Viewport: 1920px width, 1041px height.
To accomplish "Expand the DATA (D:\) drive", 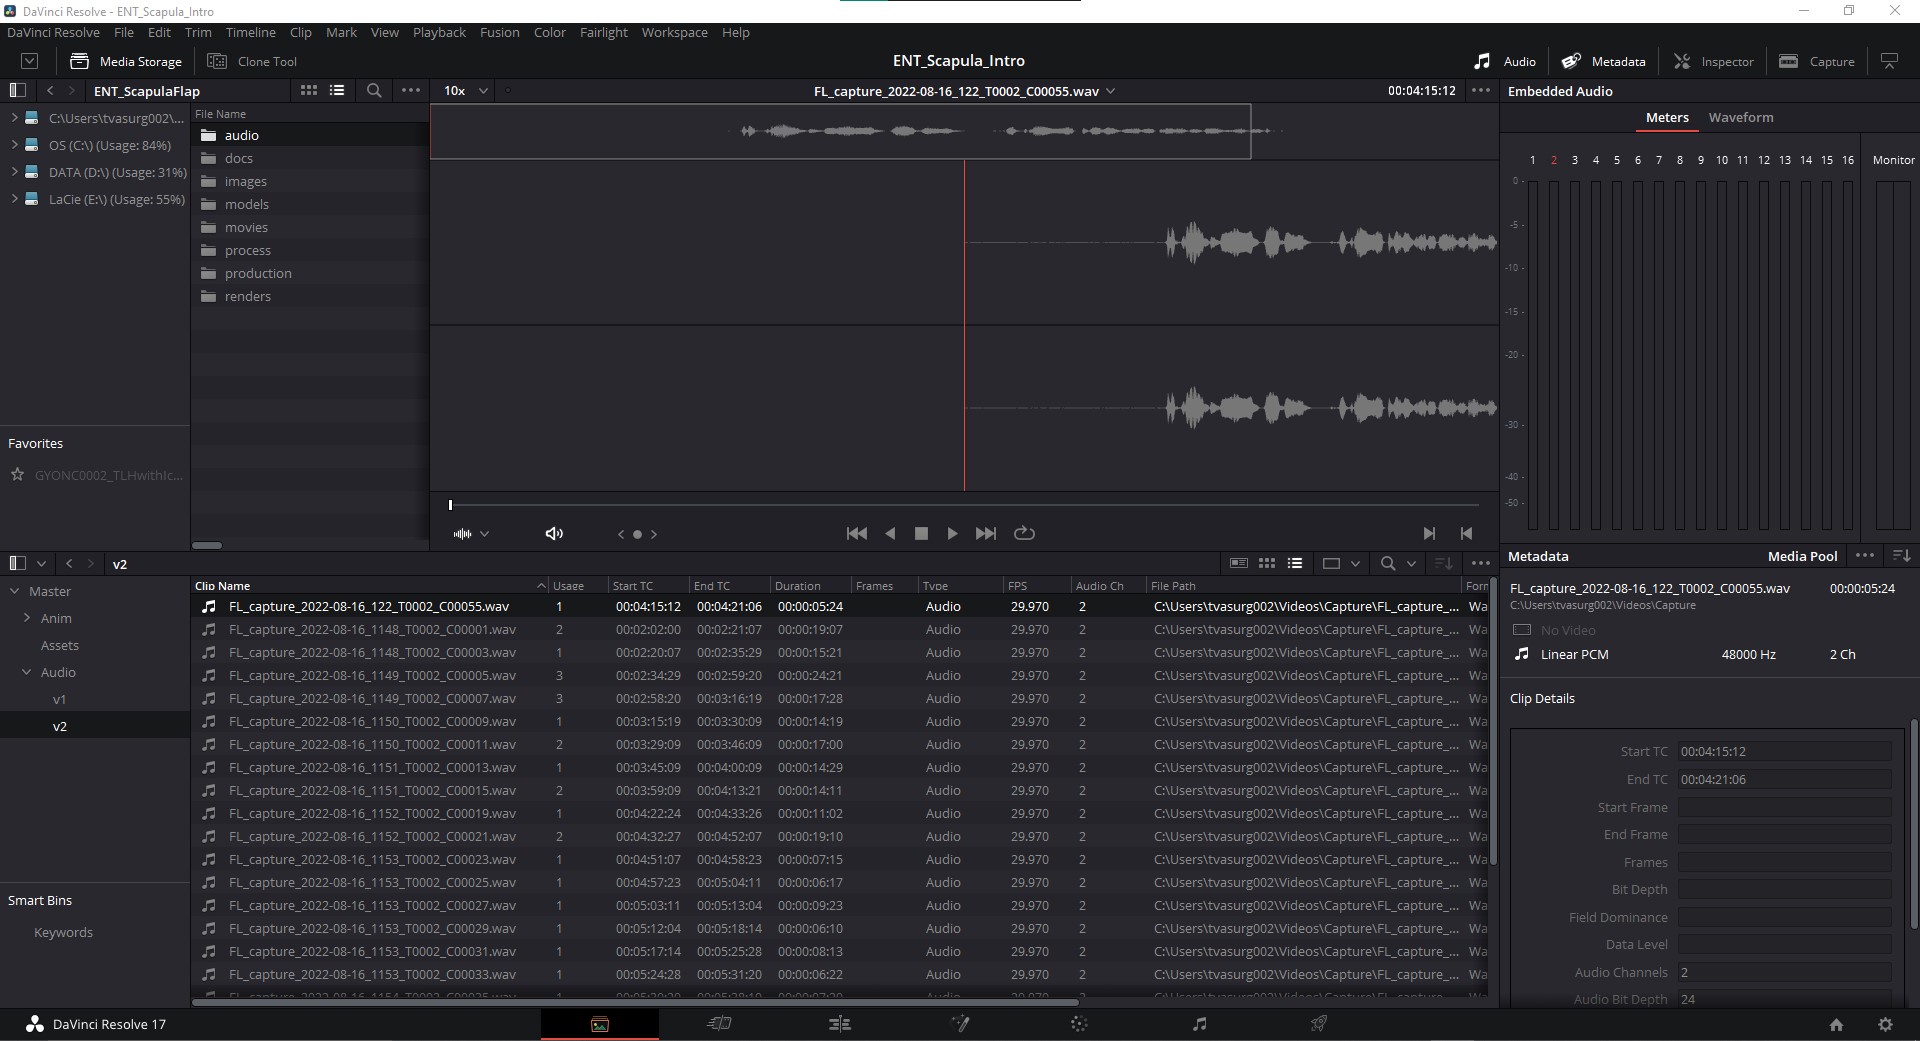I will pyautogui.click(x=14, y=172).
